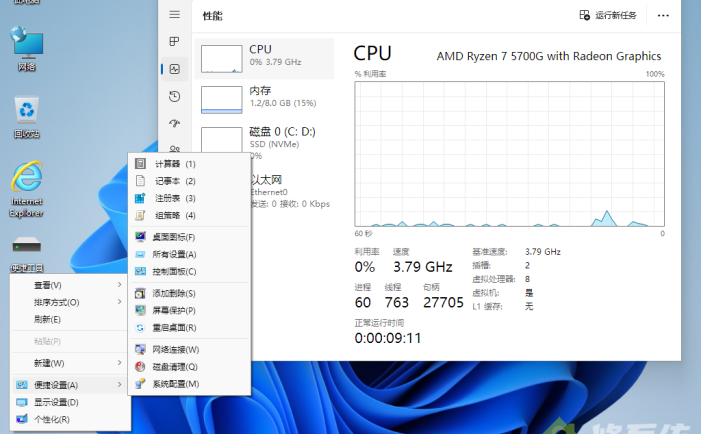This screenshot has height=434, width=701.
Task: Expand the Sort by (排序方式) submenu
Action: tap(70, 302)
